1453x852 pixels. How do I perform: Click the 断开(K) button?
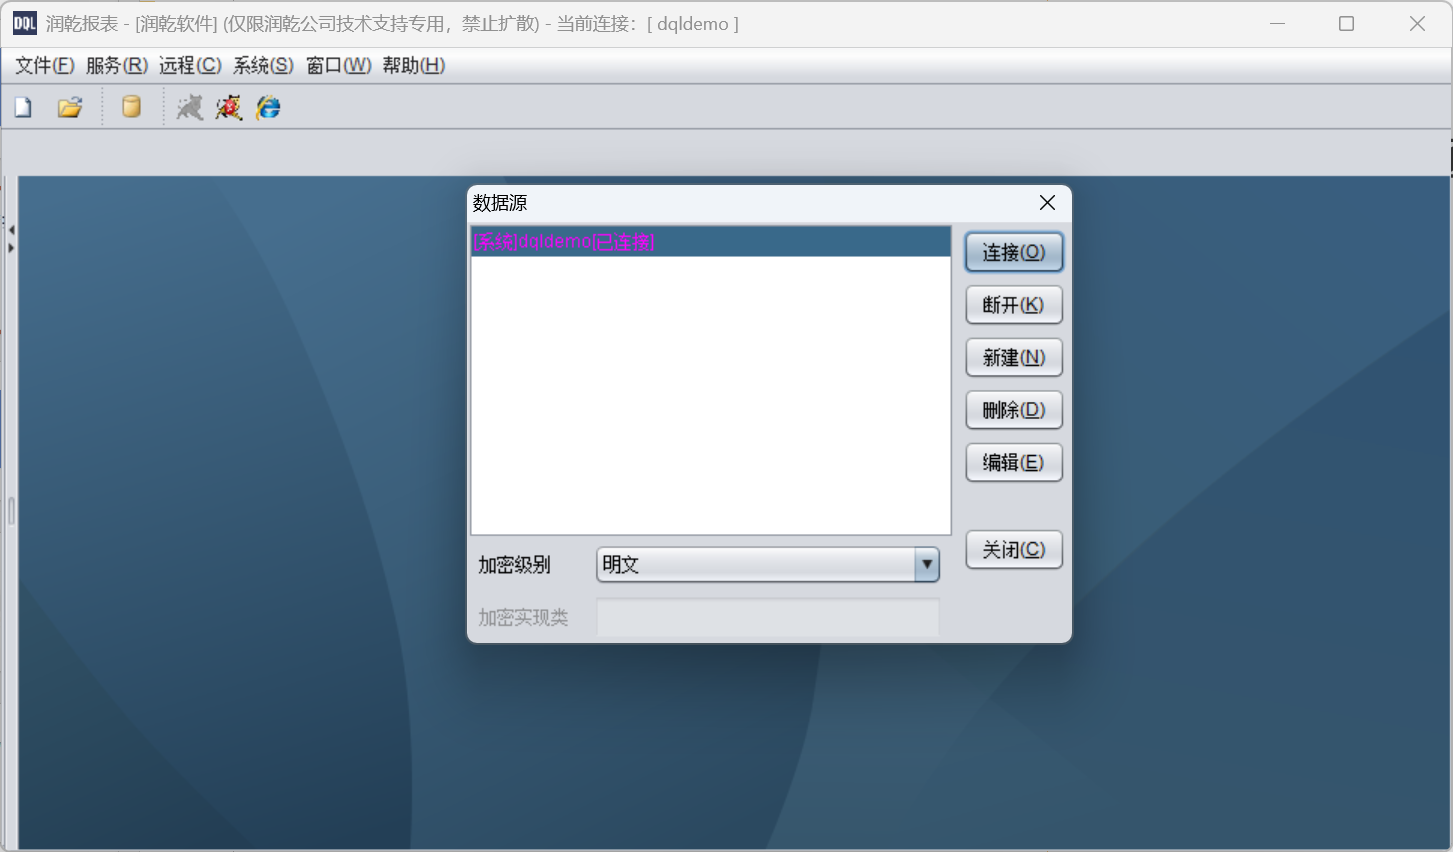coord(1014,305)
